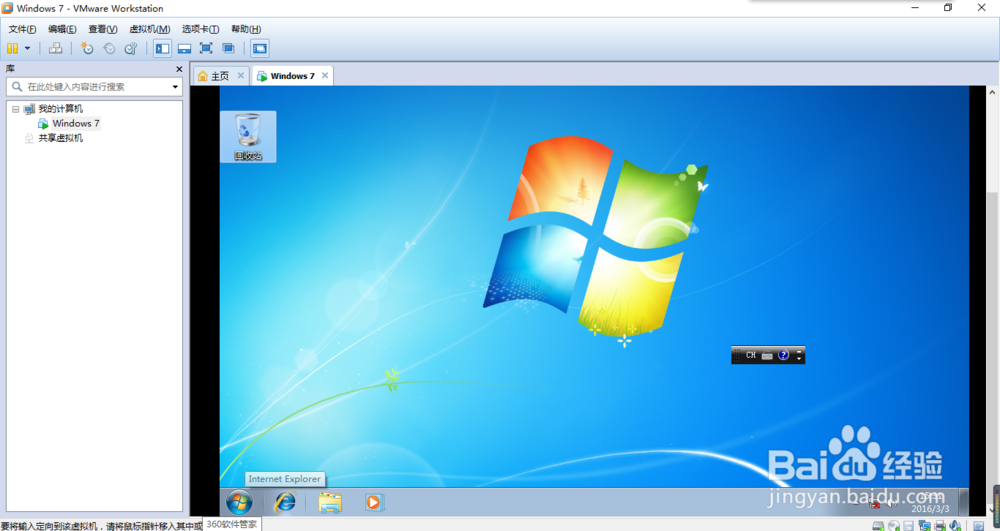1000x531 pixels.
Task: Click the scrollbar up arrow
Action: tap(993, 92)
